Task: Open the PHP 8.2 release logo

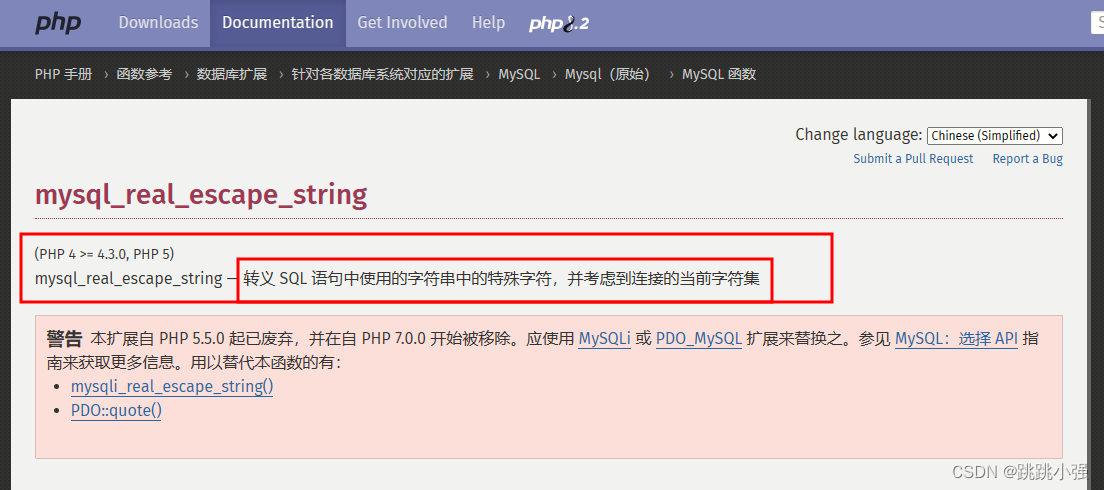Action: tap(559, 23)
